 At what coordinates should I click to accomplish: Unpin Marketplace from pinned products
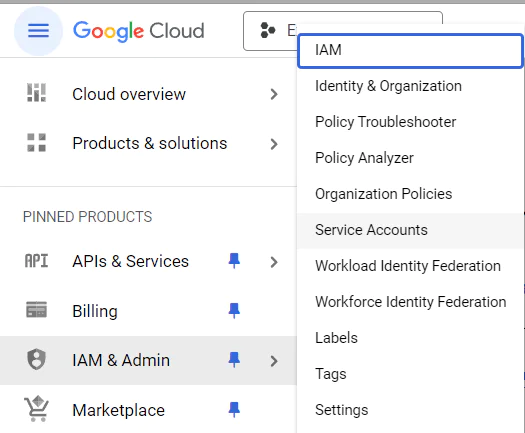click(234, 409)
